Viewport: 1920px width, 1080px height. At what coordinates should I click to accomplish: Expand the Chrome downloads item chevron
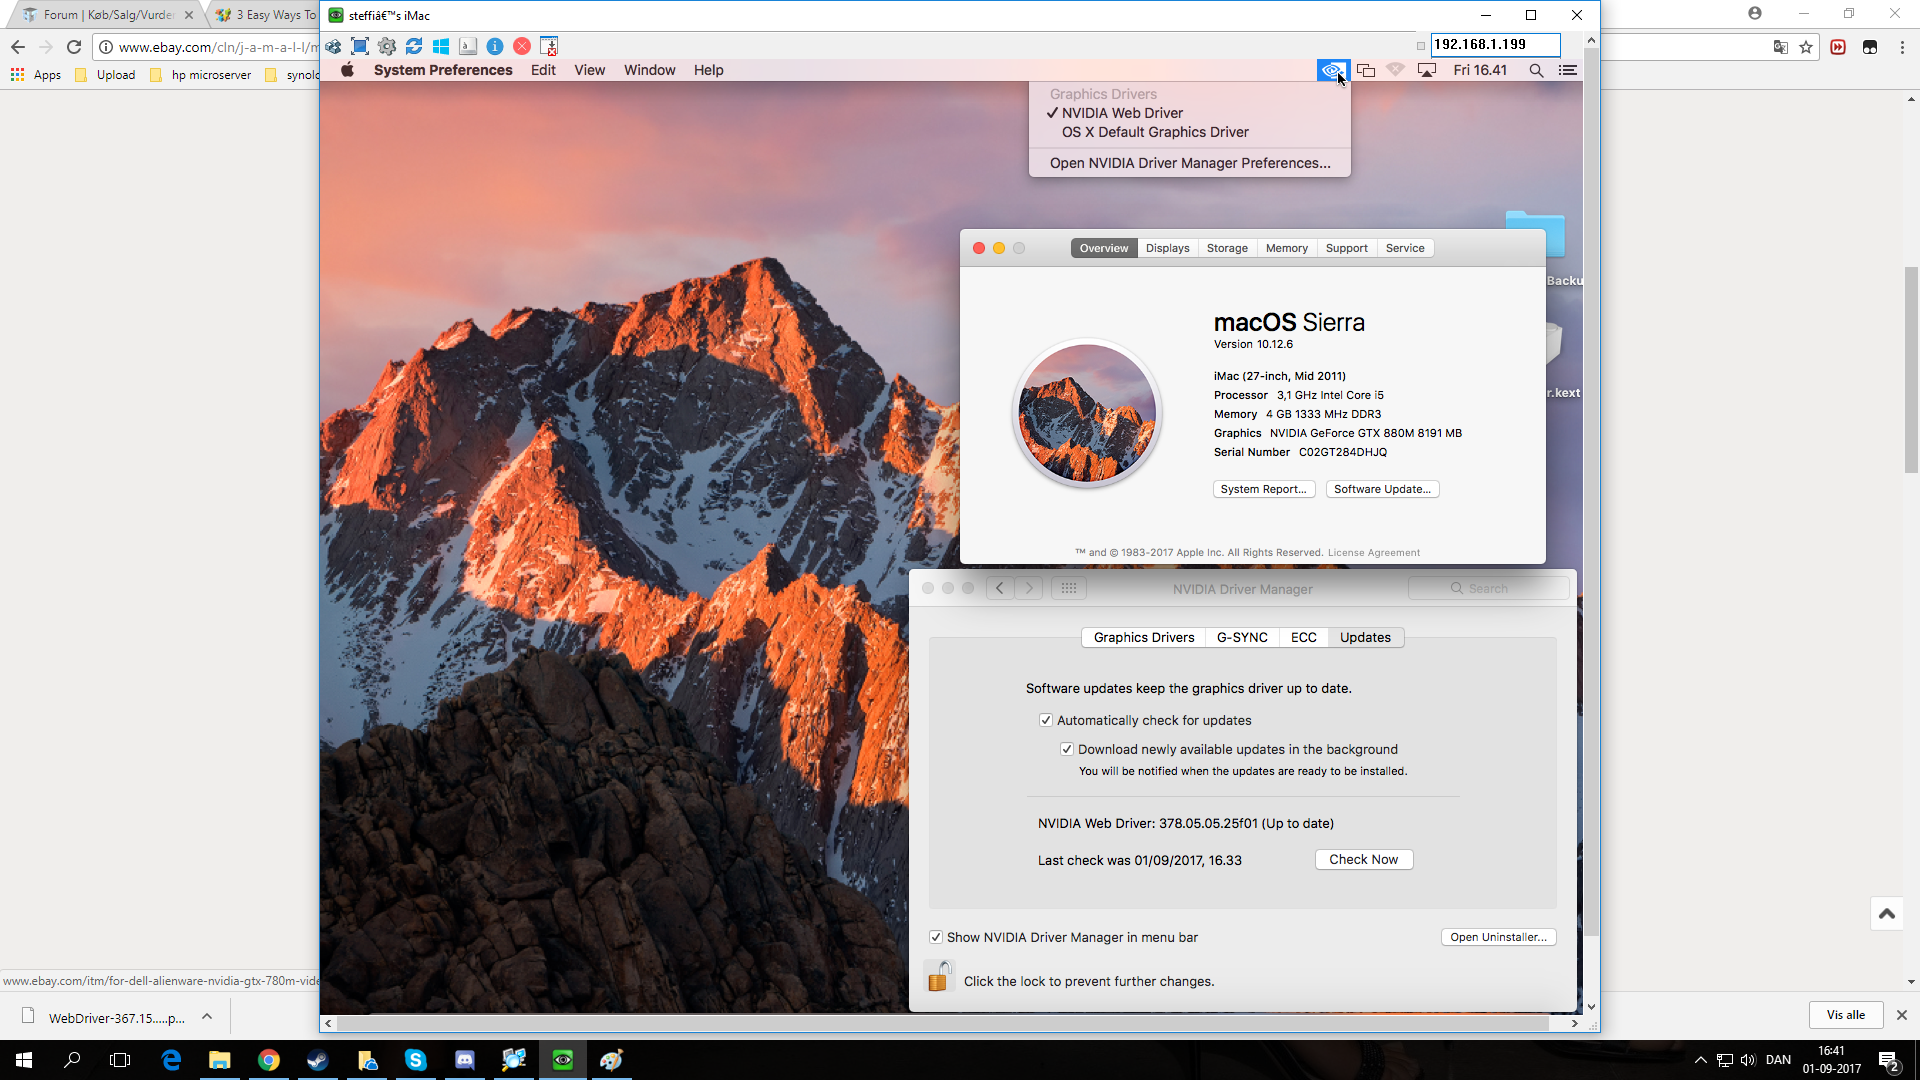(x=207, y=1017)
